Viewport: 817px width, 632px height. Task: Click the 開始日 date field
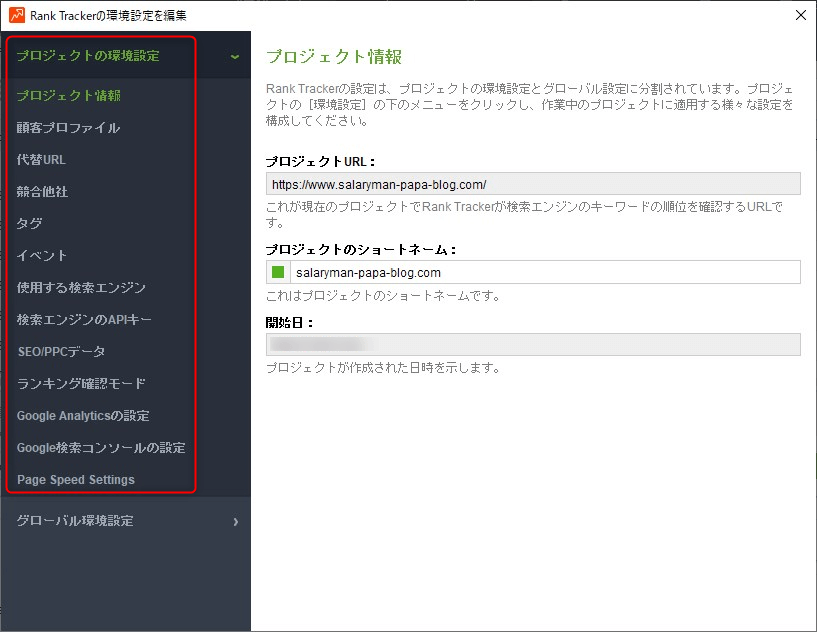pos(533,344)
